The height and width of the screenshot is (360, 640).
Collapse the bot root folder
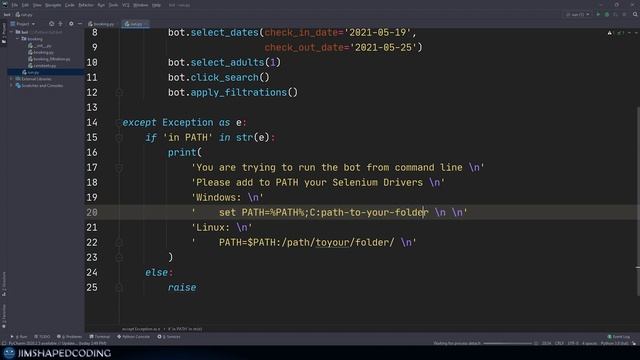pyautogui.click(x=11, y=32)
